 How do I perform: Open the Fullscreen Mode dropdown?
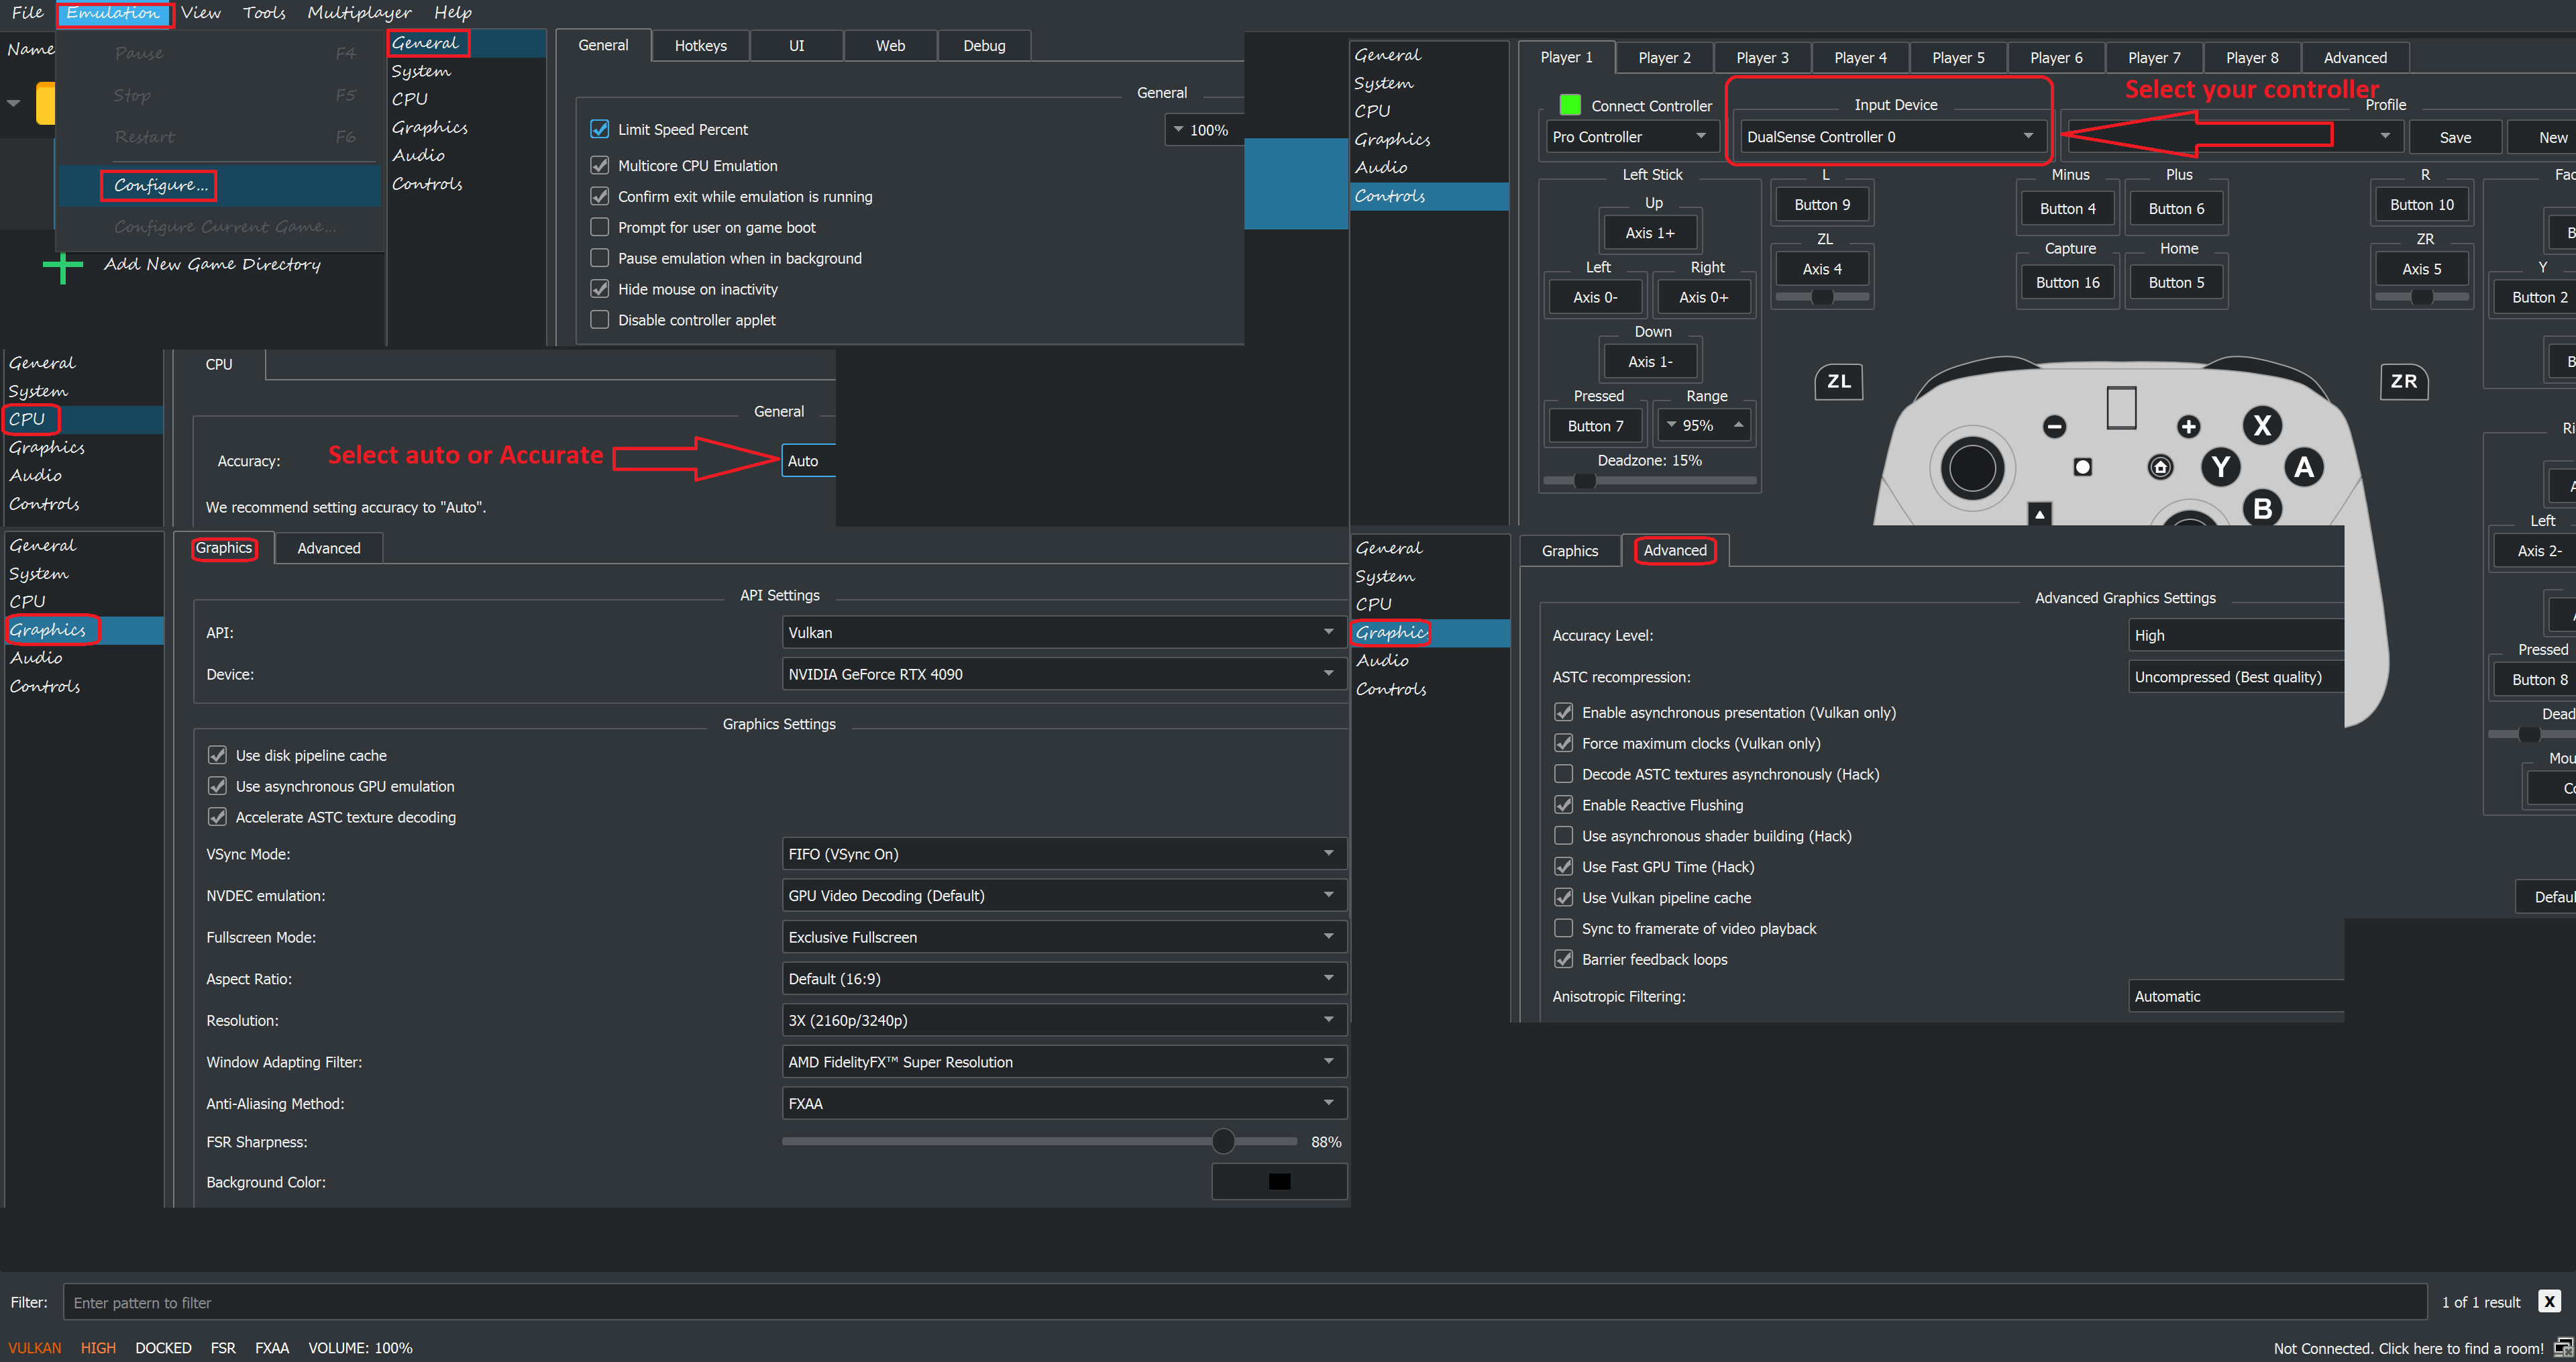pyautogui.click(x=1063, y=937)
